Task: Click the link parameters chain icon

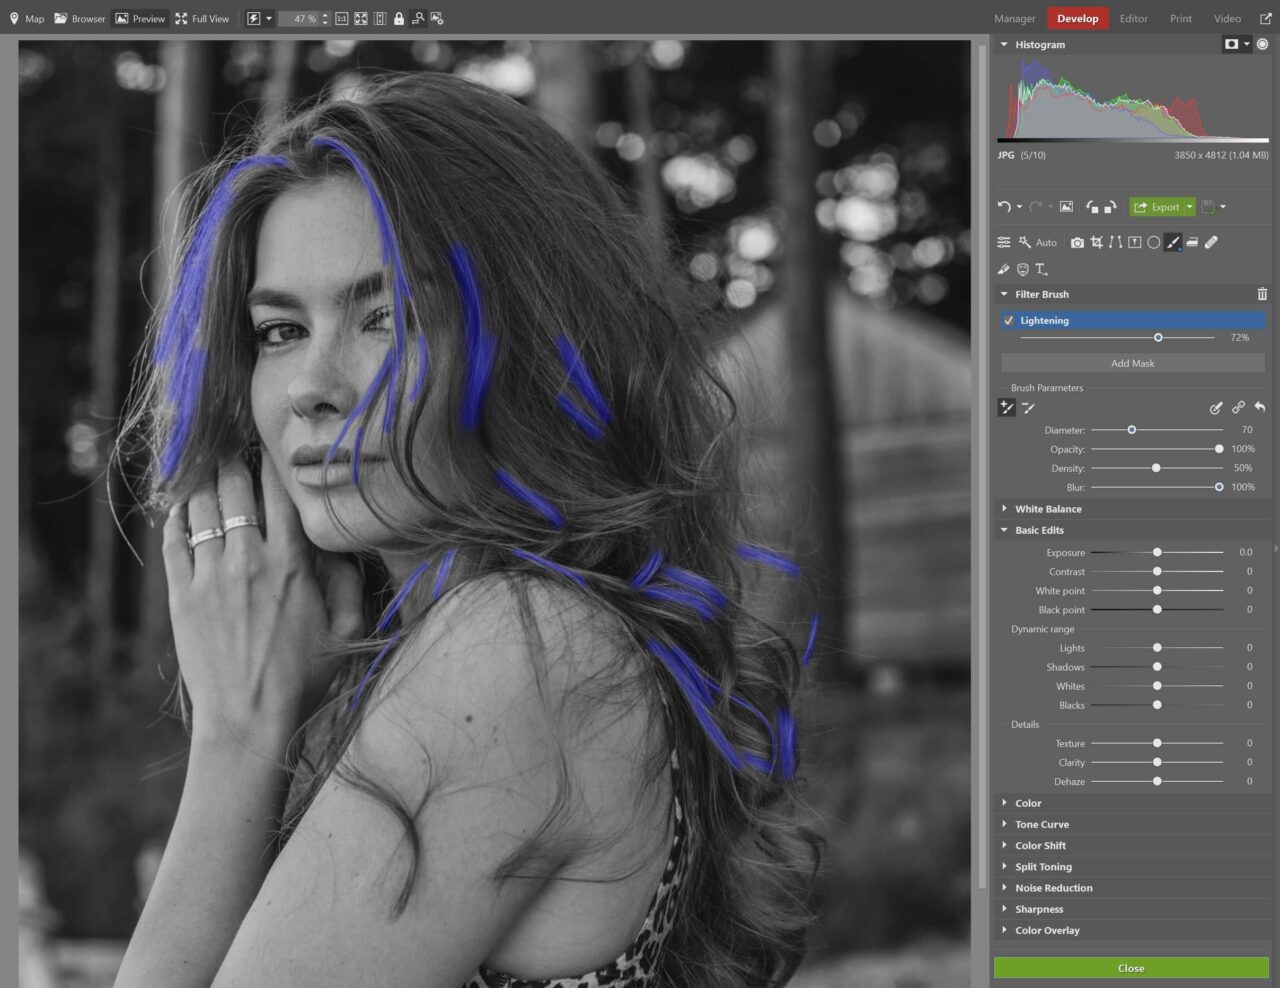Action: (1238, 407)
